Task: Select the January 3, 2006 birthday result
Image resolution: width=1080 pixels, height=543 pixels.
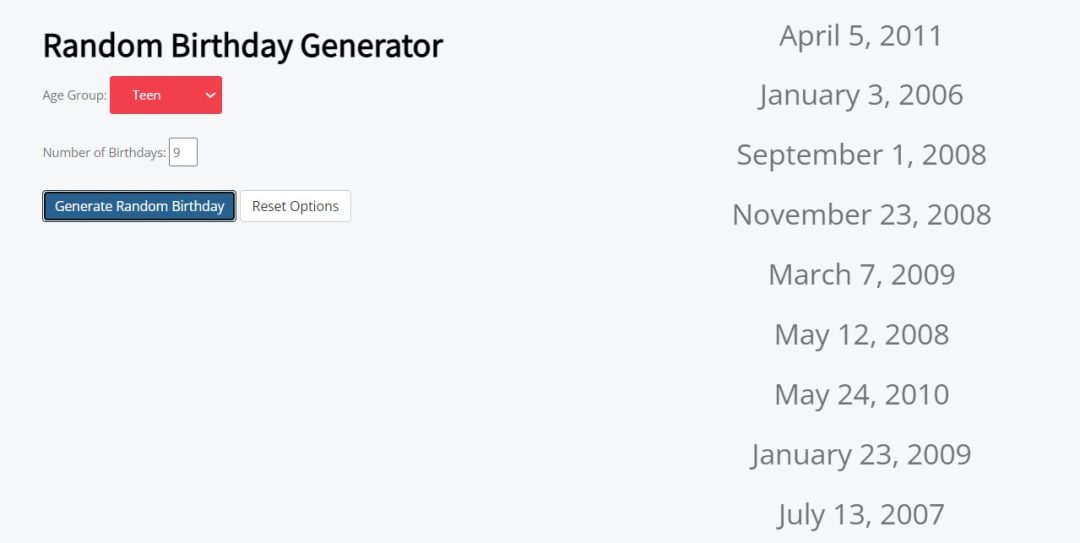Action: 861,95
